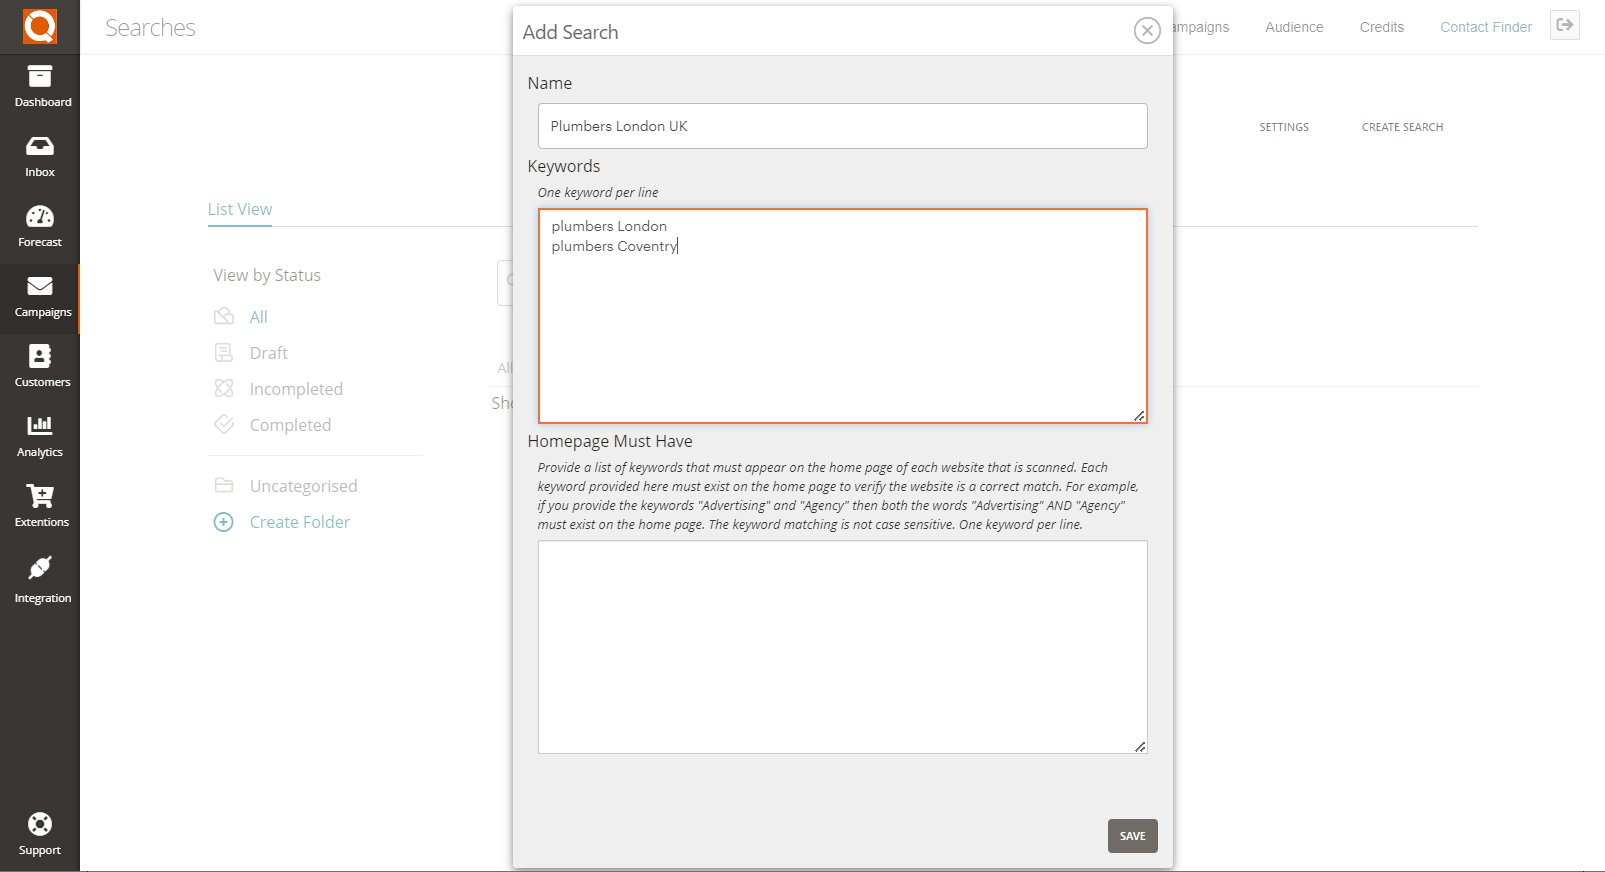This screenshot has height=872, width=1605.
Task: Click the 'One keyword per line' hint
Action: tap(598, 192)
